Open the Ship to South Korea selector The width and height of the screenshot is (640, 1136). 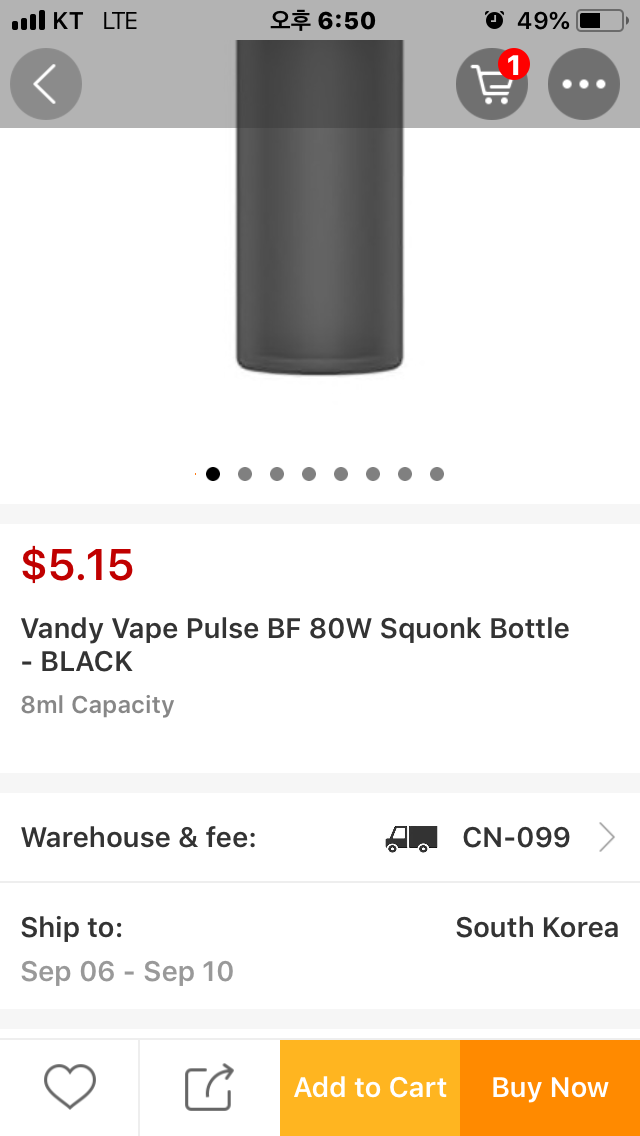tap(536, 928)
